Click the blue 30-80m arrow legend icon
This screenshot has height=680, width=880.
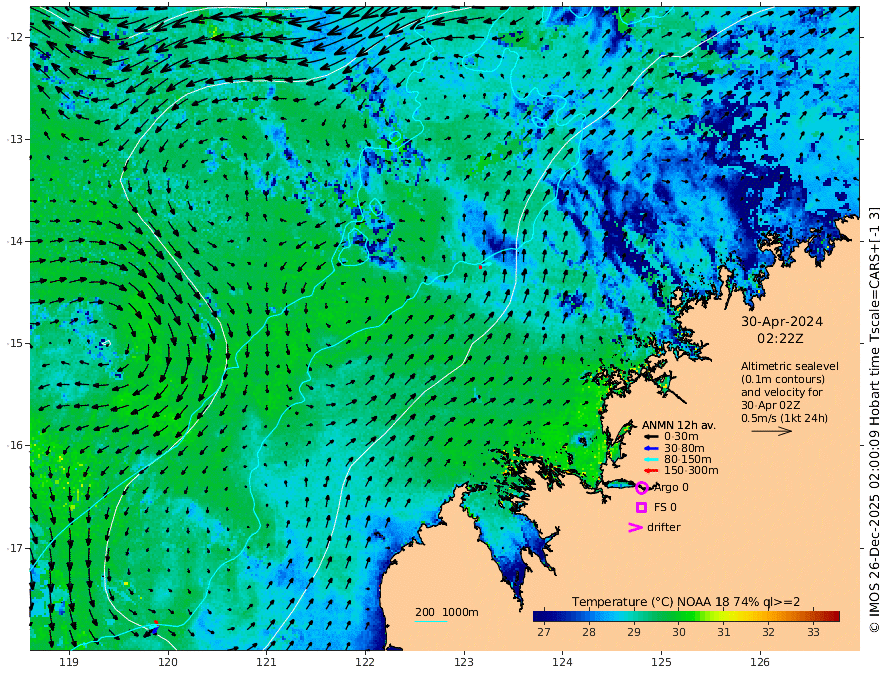point(650,448)
